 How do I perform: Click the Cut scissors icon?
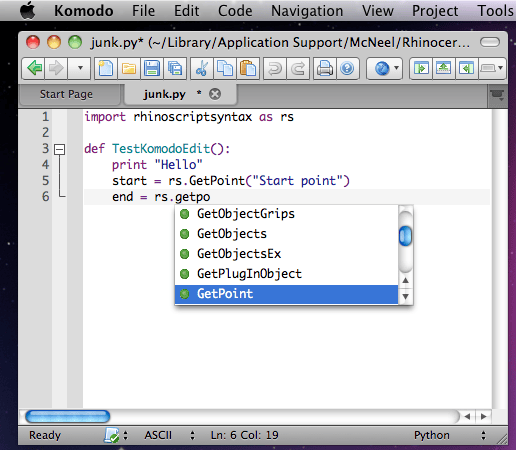click(202, 68)
